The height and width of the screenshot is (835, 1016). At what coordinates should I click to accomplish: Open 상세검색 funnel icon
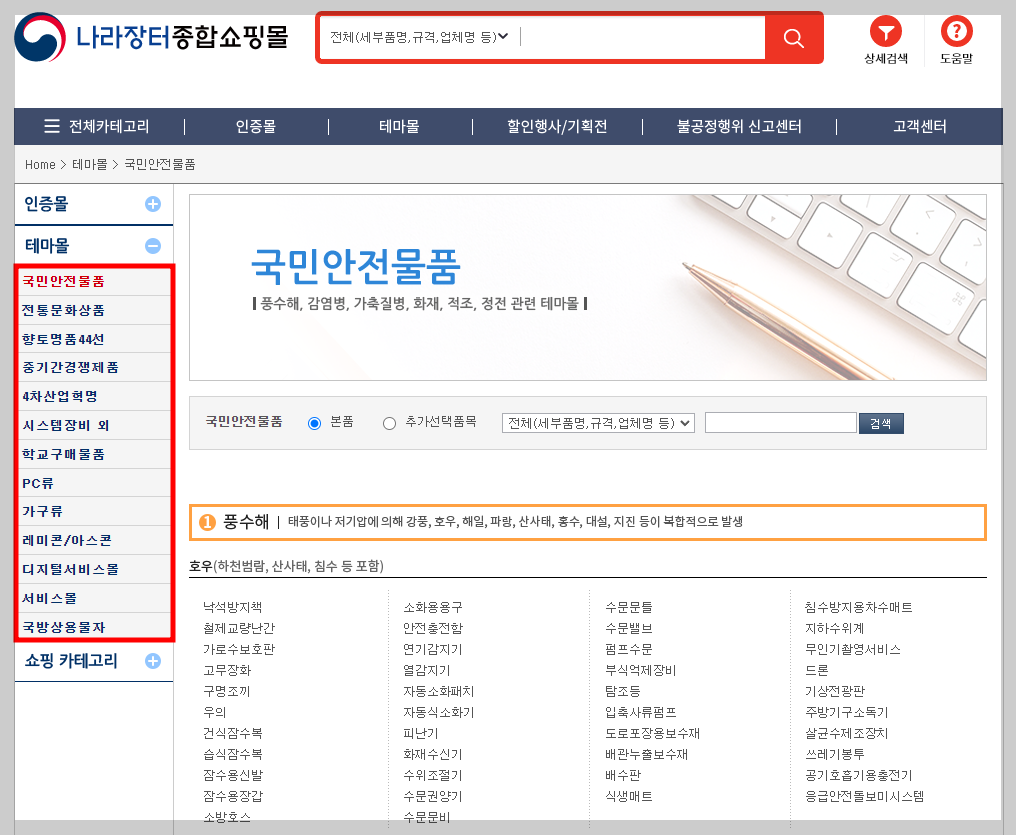coord(885,31)
